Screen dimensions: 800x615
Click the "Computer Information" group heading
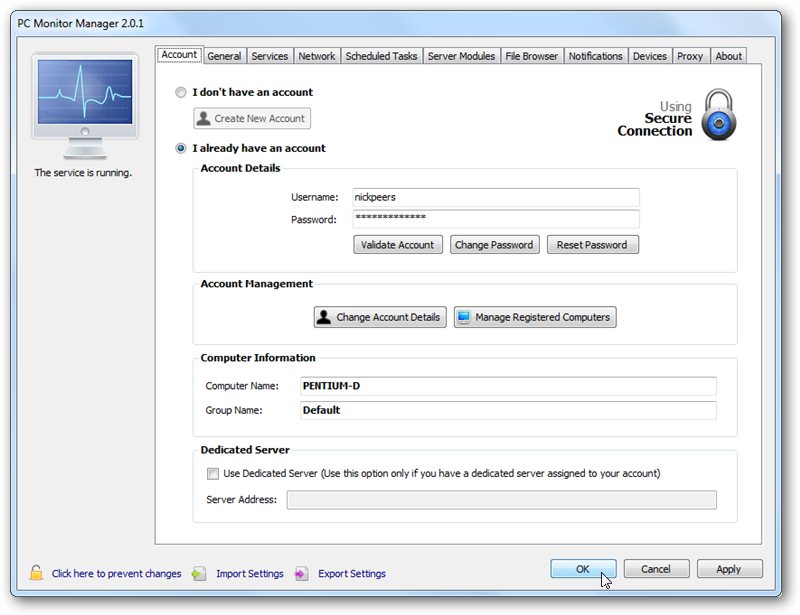click(x=258, y=358)
